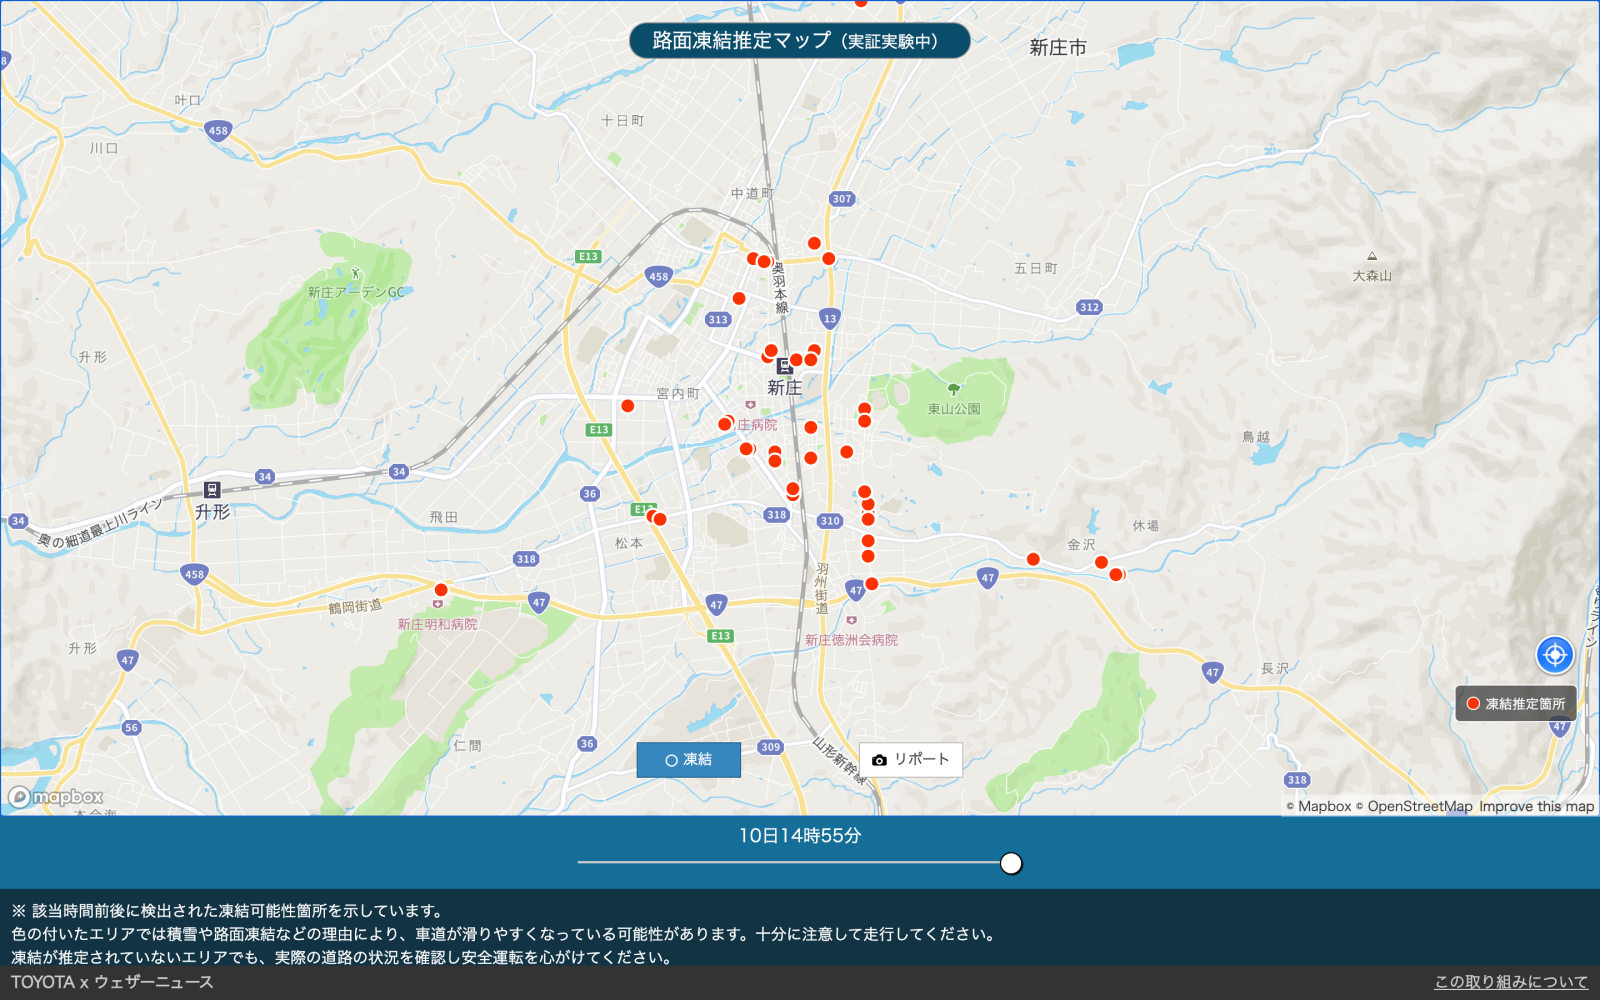
Task: Click the 休場 map label
Action: pyautogui.click(x=1146, y=526)
